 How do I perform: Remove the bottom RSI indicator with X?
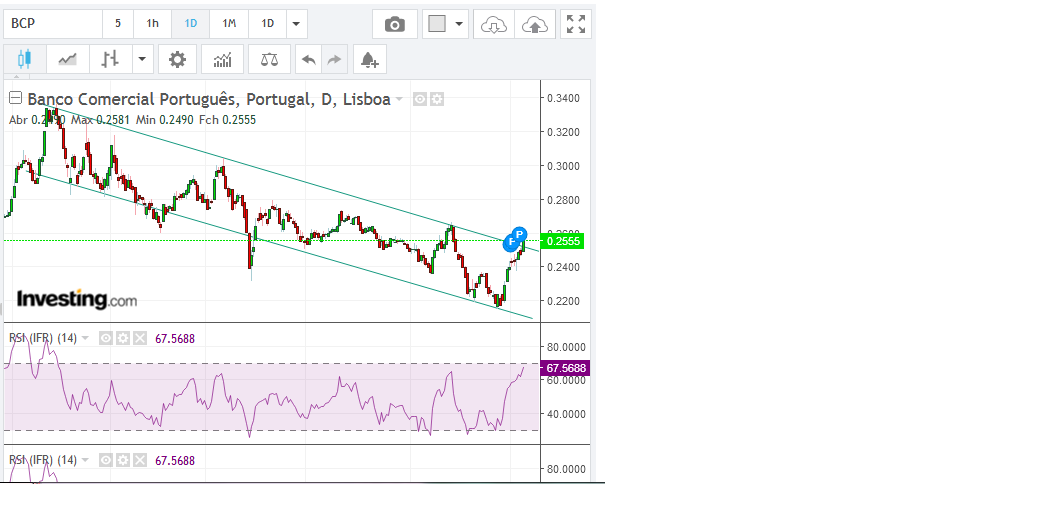pyautogui.click(x=140, y=460)
